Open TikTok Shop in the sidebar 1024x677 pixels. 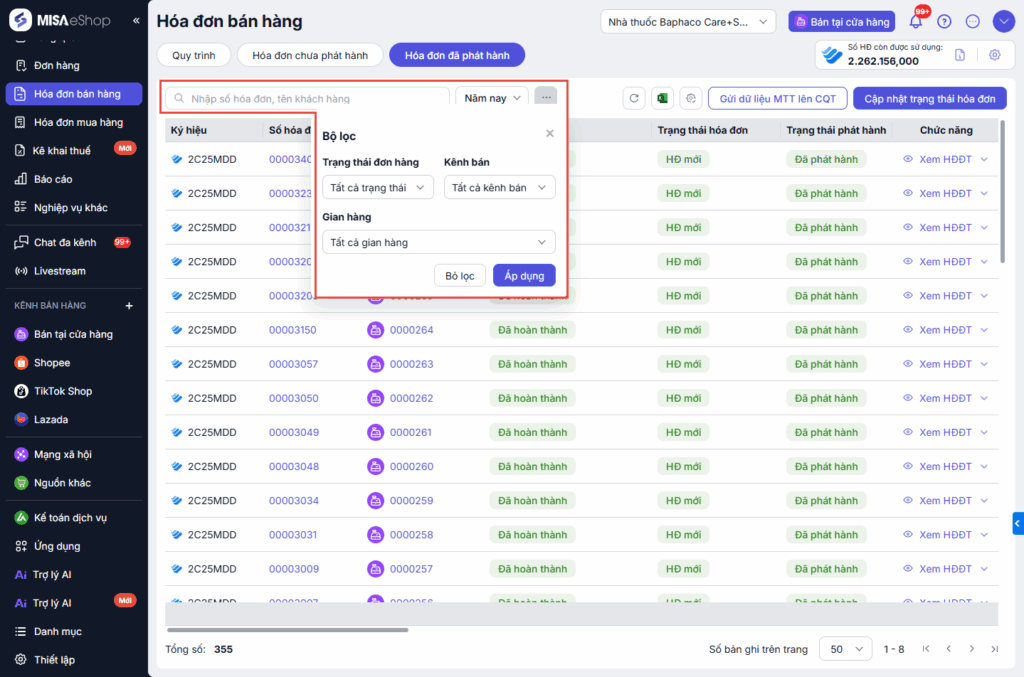[62, 391]
